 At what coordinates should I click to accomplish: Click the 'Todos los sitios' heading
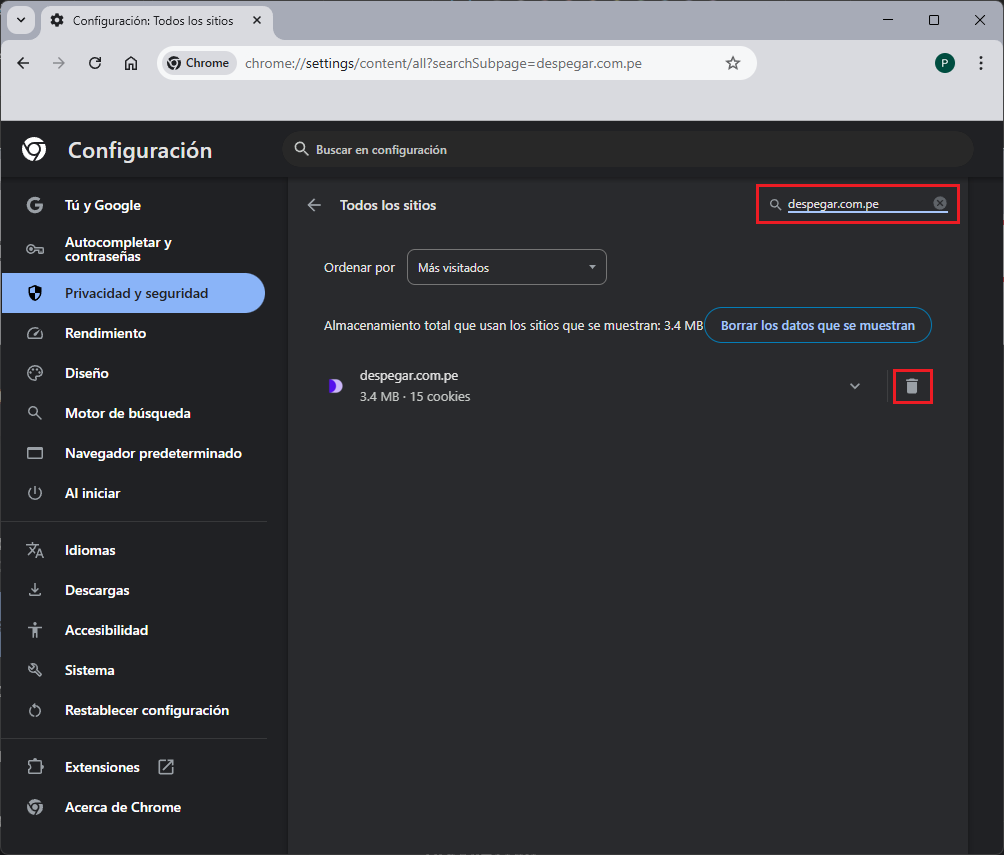[x=388, y=205]
